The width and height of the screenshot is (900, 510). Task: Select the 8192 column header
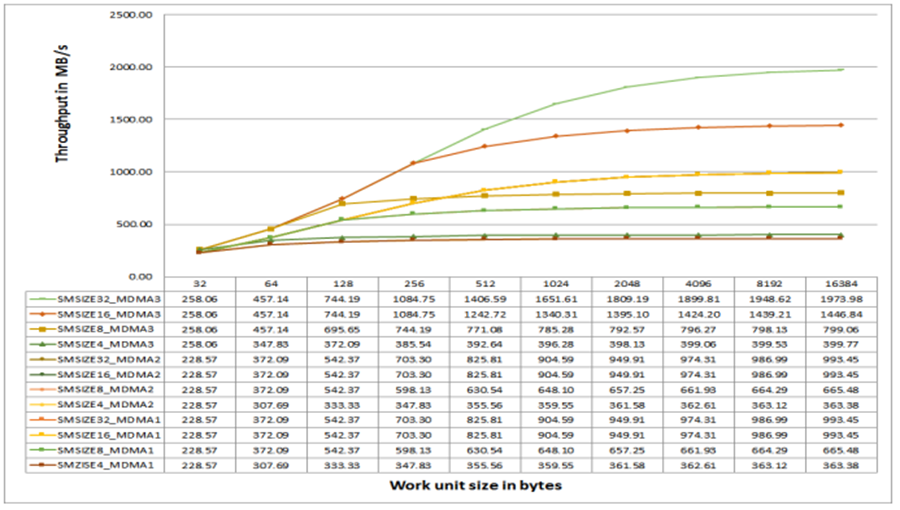pyautogui.click(x=770, y=283)
